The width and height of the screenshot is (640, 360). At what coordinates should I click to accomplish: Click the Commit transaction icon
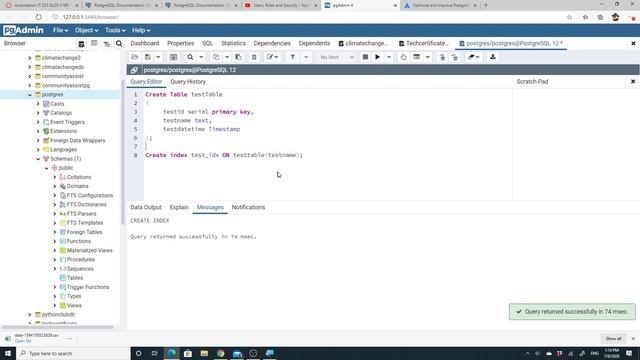click(442, 57)
